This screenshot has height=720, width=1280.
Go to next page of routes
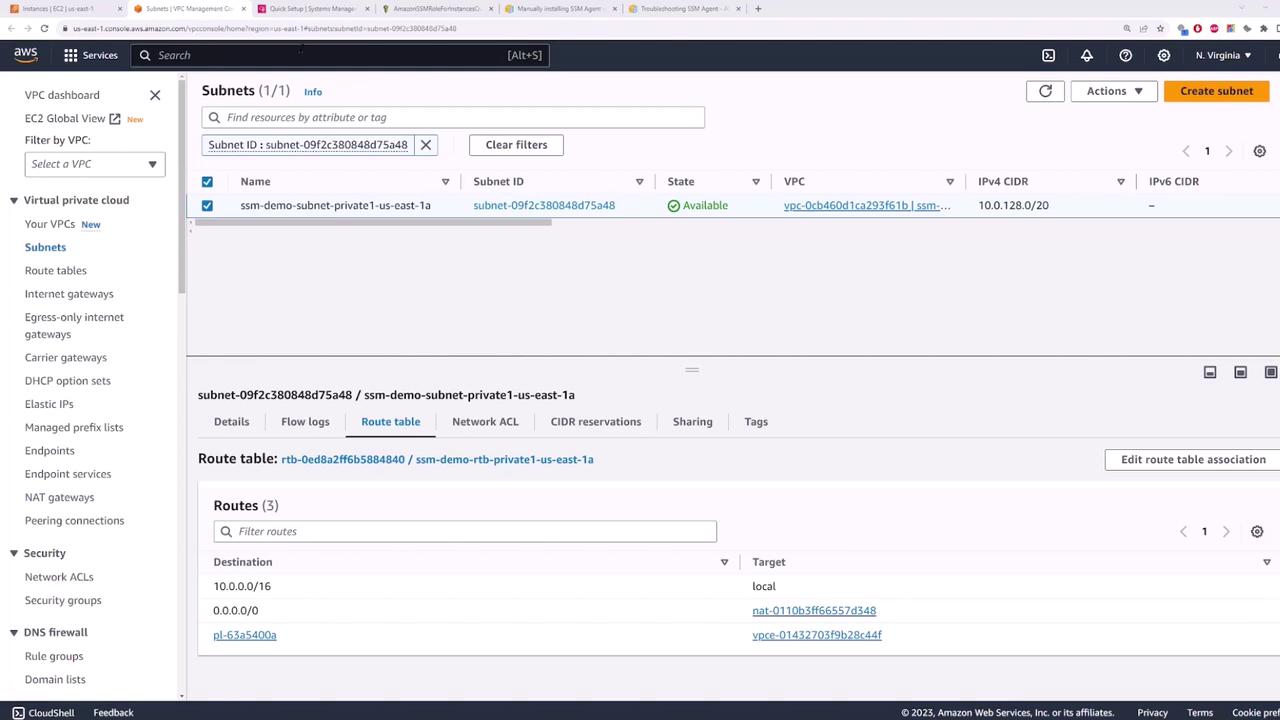tap(1226, 532)
